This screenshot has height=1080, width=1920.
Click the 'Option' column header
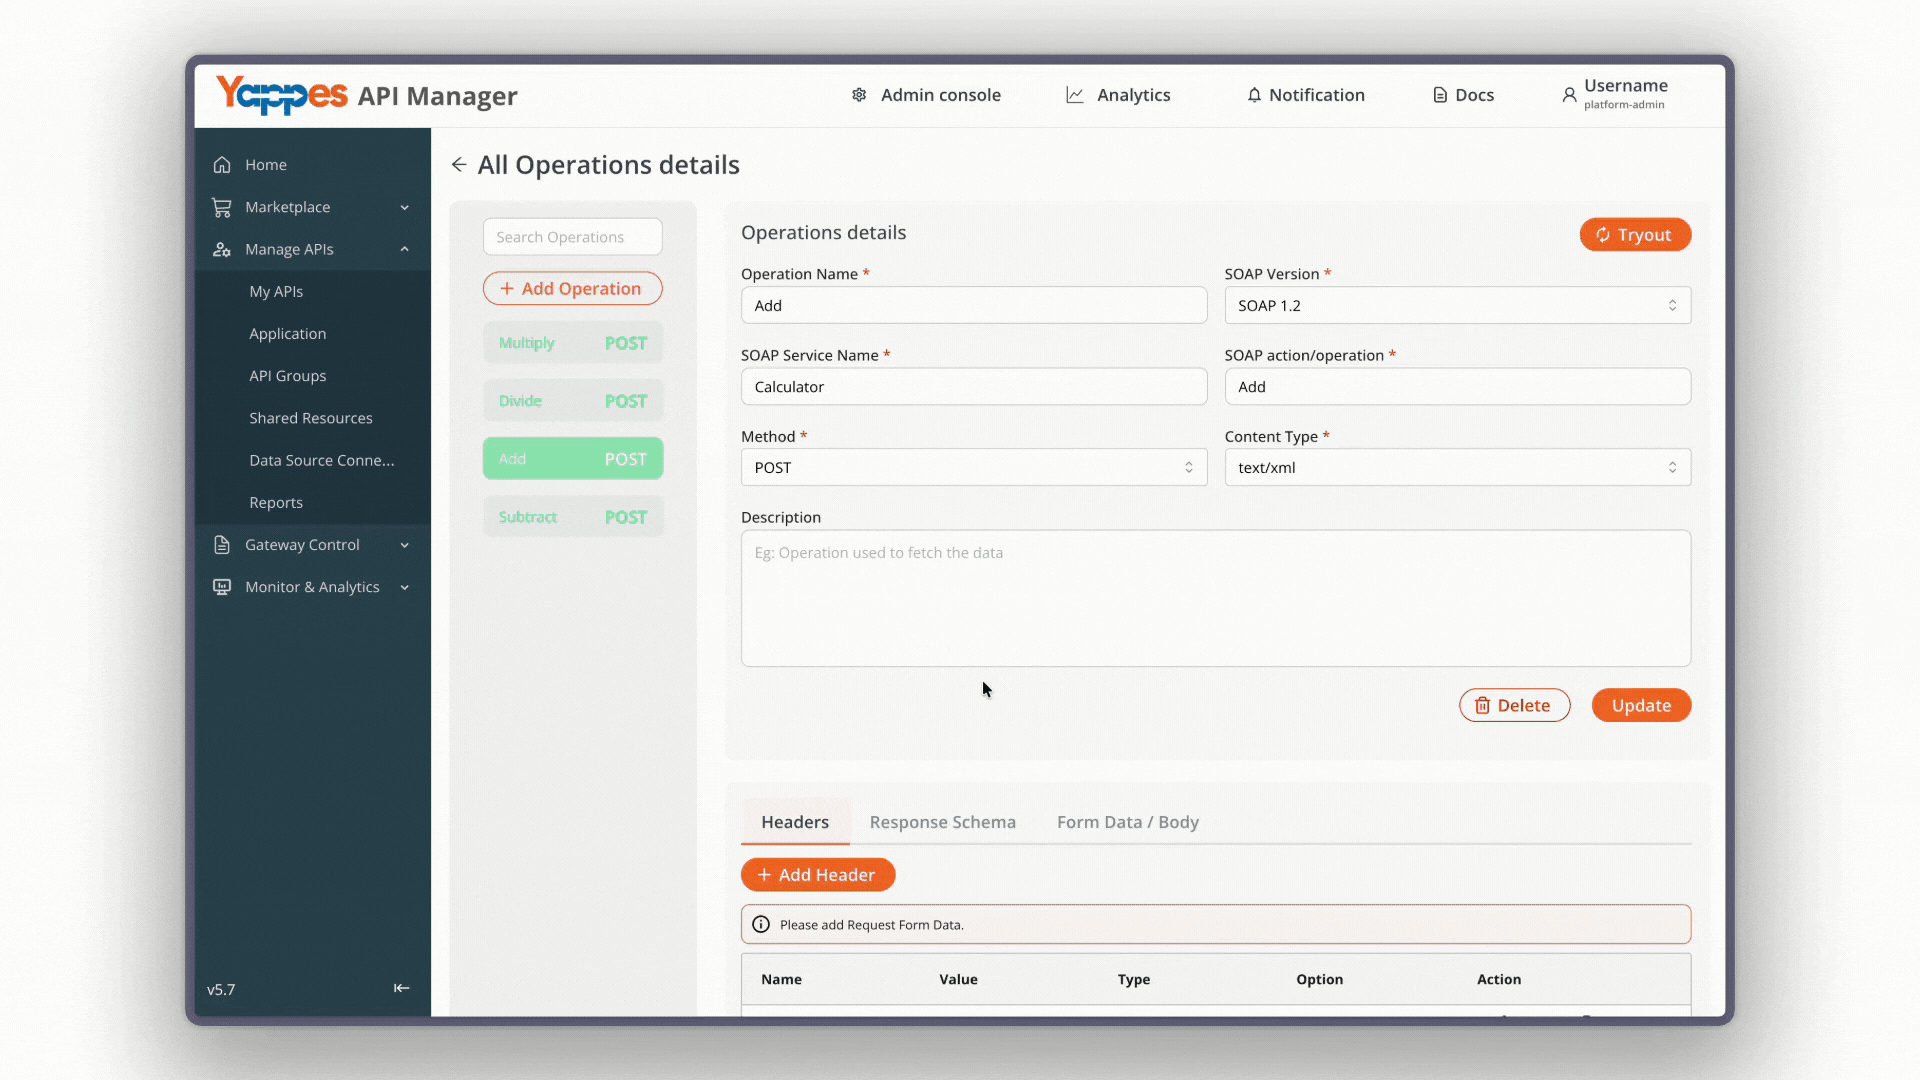tap(1319, 979)
